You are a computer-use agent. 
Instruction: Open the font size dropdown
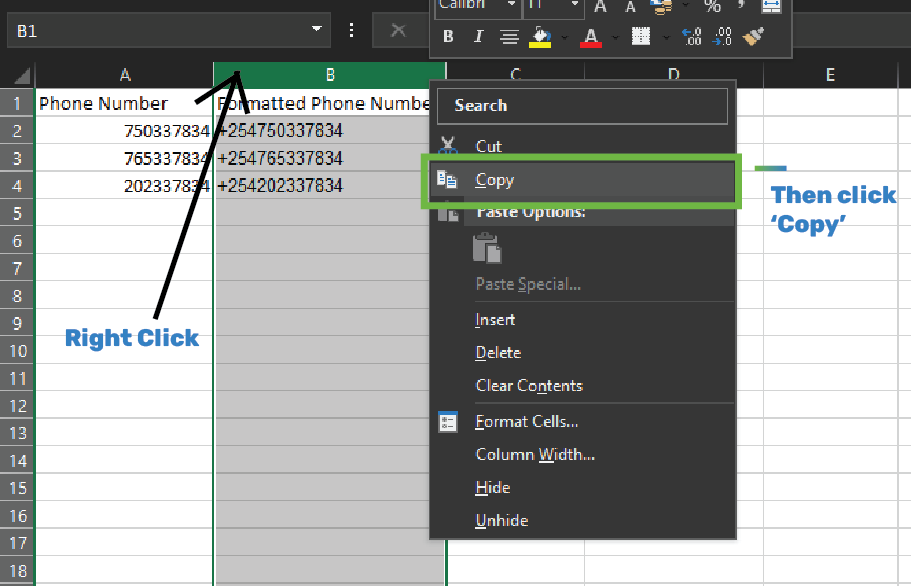coord(575,5)
